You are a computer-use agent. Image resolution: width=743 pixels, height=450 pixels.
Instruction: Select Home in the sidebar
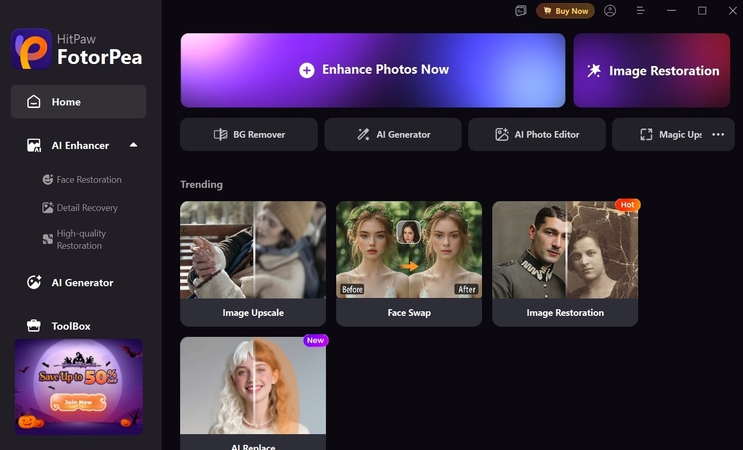(x=79, y=101)
